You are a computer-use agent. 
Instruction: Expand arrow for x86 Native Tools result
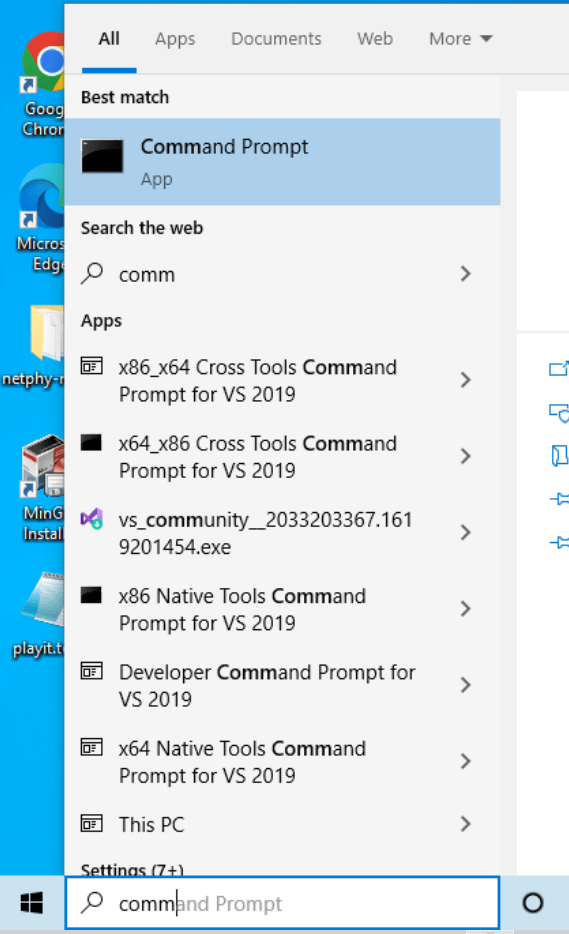[x=465, y=609]
